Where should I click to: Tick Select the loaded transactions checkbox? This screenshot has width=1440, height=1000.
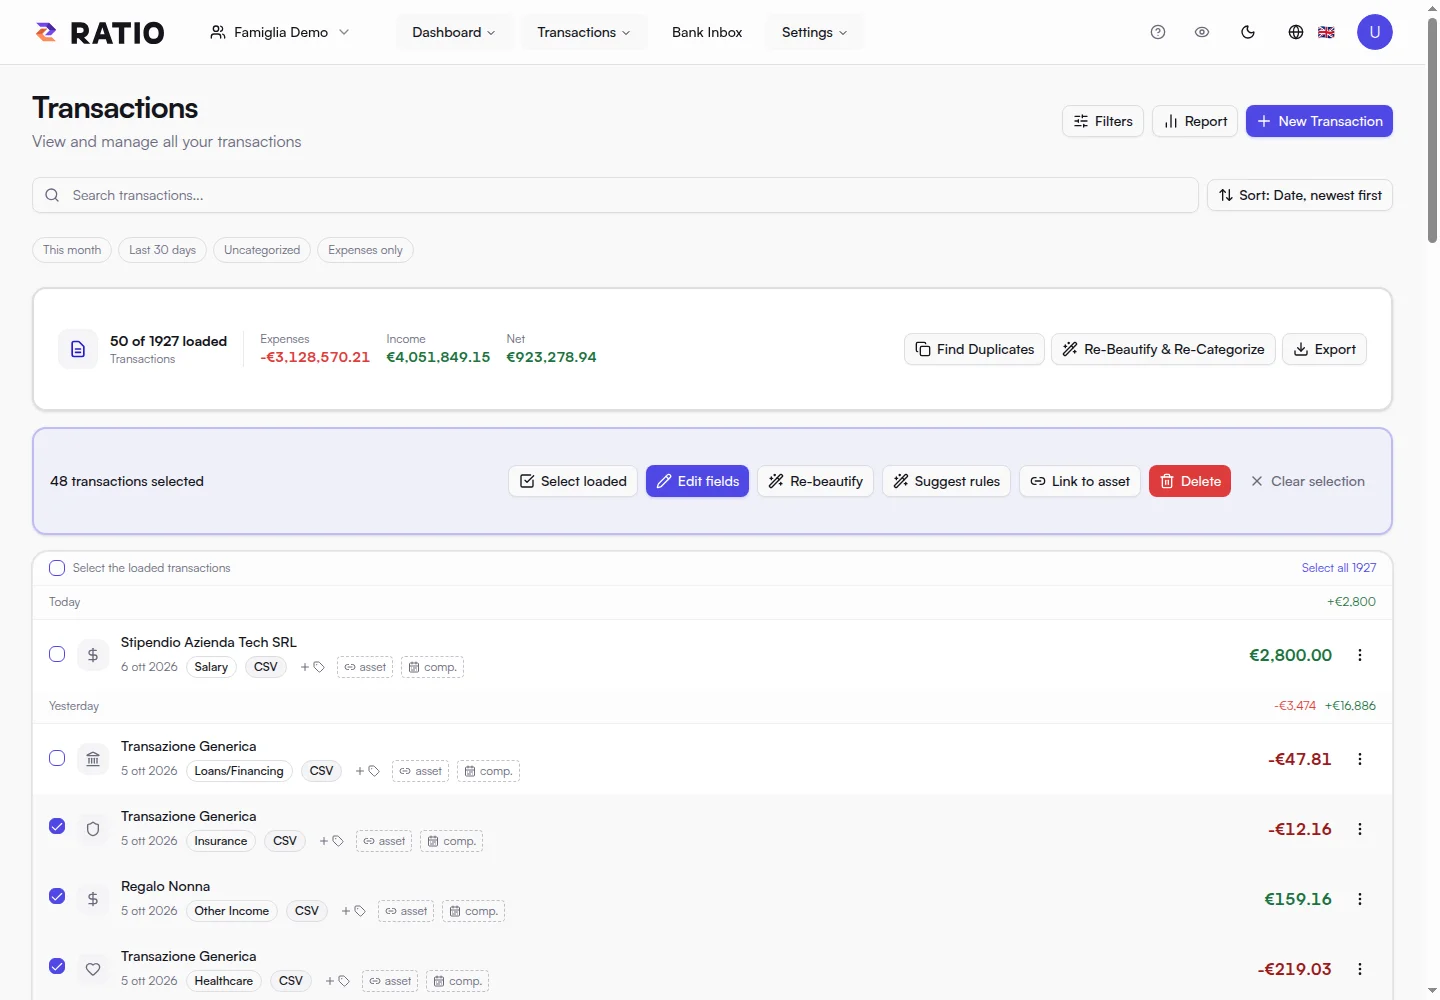point(57,568)
